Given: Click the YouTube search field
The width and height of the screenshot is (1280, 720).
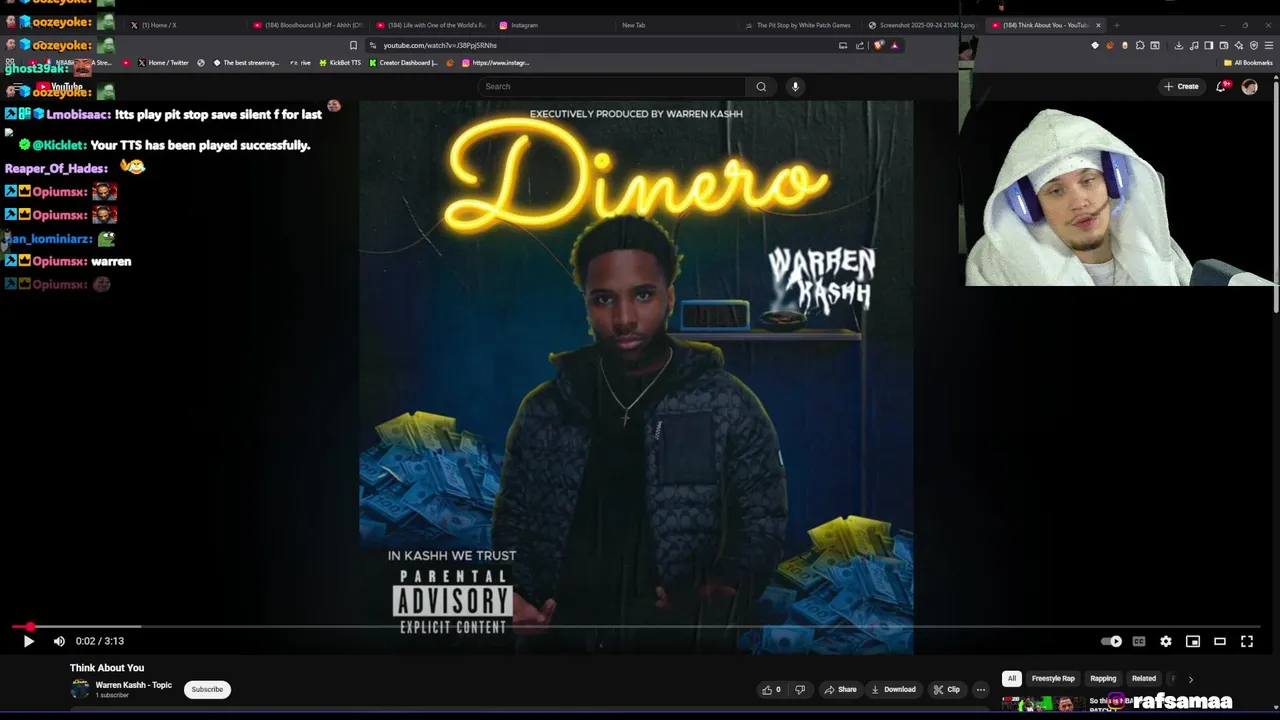Looking at the screenshot, I should (612, 86).
